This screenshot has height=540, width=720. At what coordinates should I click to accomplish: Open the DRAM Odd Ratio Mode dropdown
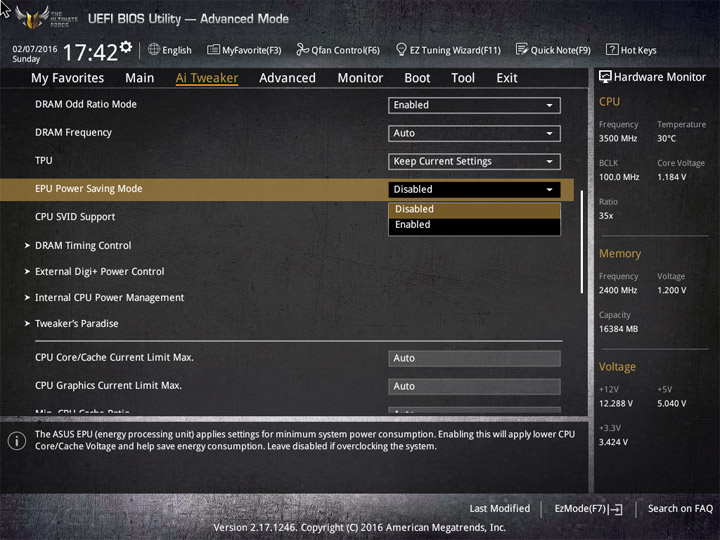coord(474,105)
